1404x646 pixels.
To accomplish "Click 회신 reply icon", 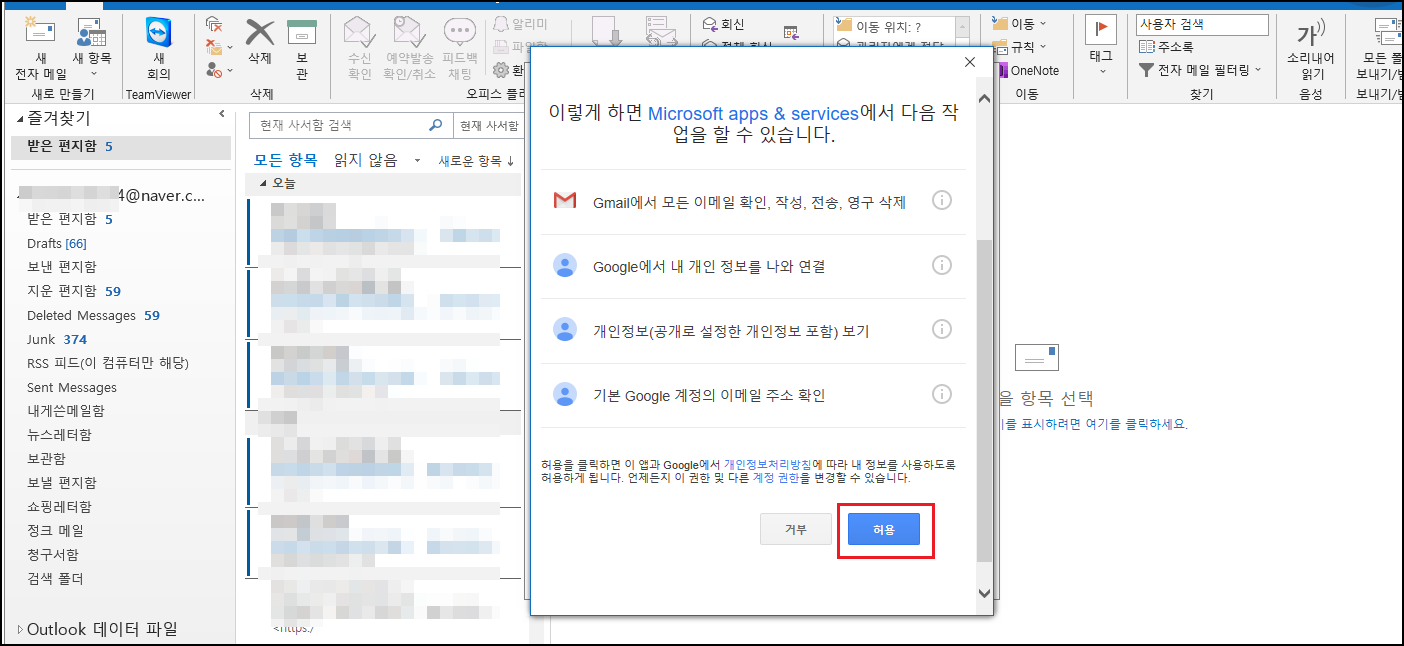I will [x=724, y=24].
